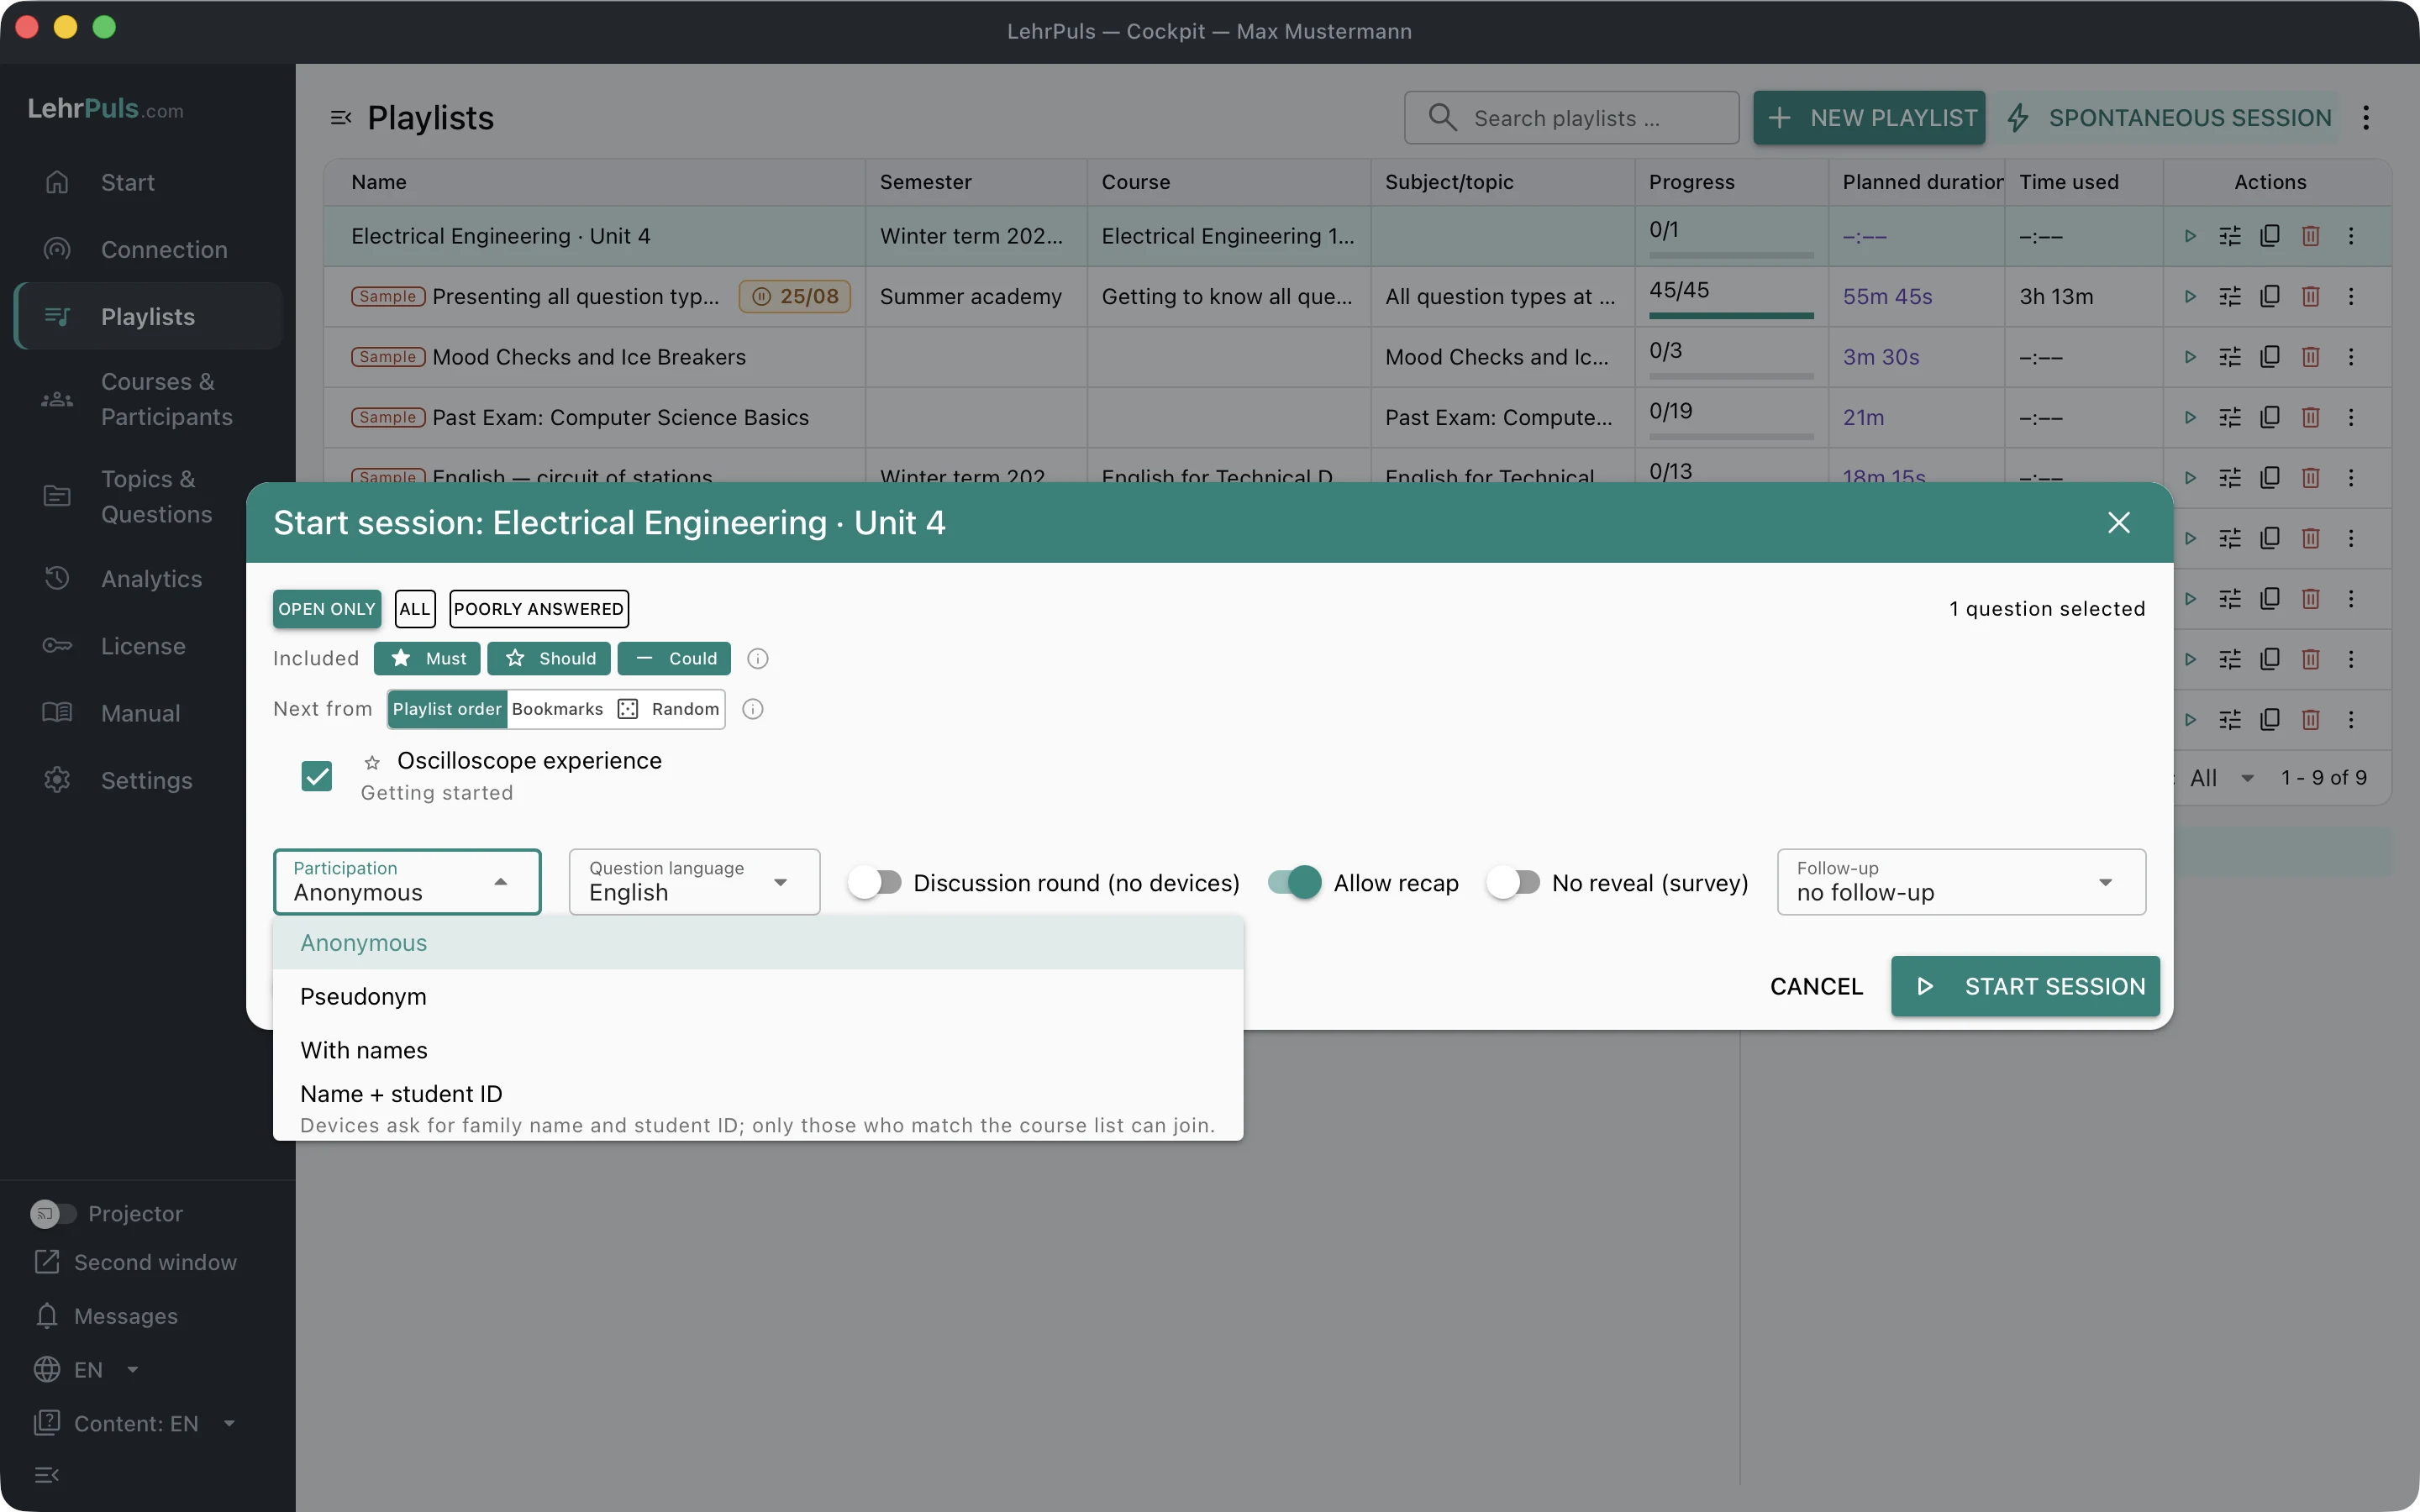Open Settings in sidebar
This screenshot has width=2420, height=1512.
click(148, 780)
